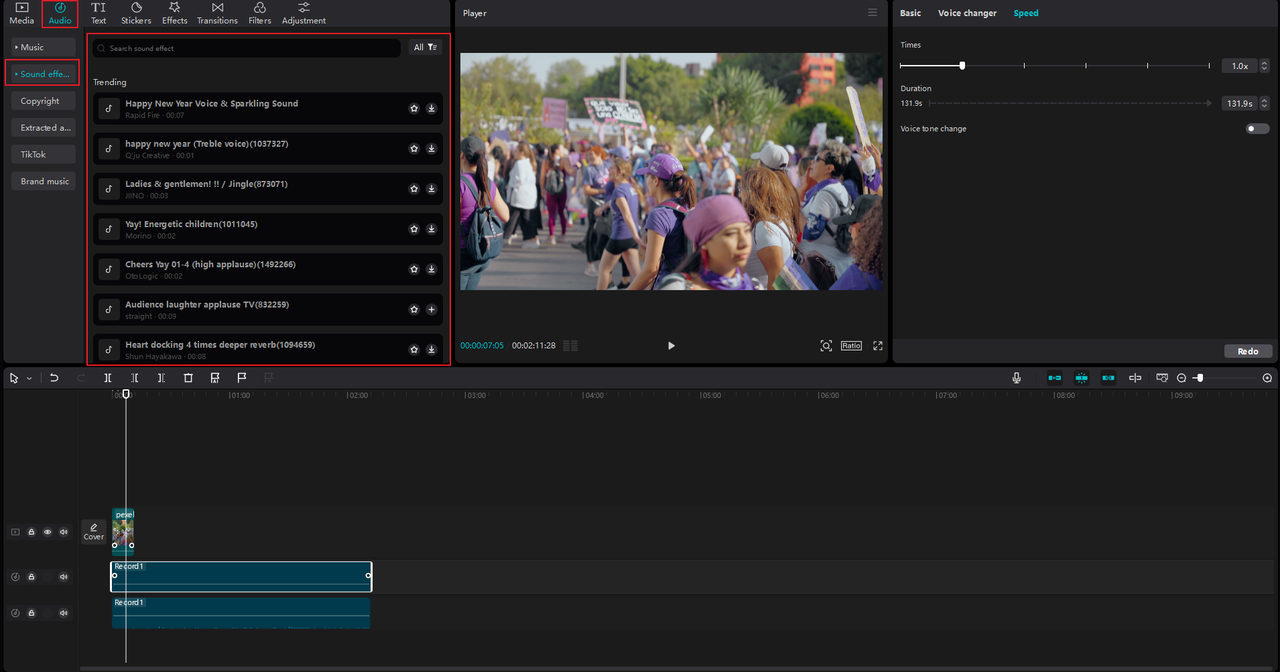The image size is (1280, 672).
Task: Open the Text tab
Action: 98,13
